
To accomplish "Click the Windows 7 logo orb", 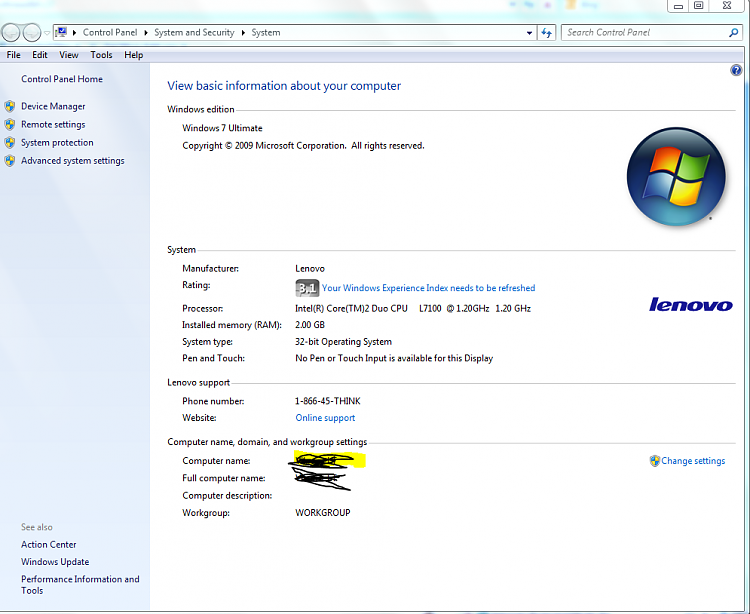I will pos(676,176).
